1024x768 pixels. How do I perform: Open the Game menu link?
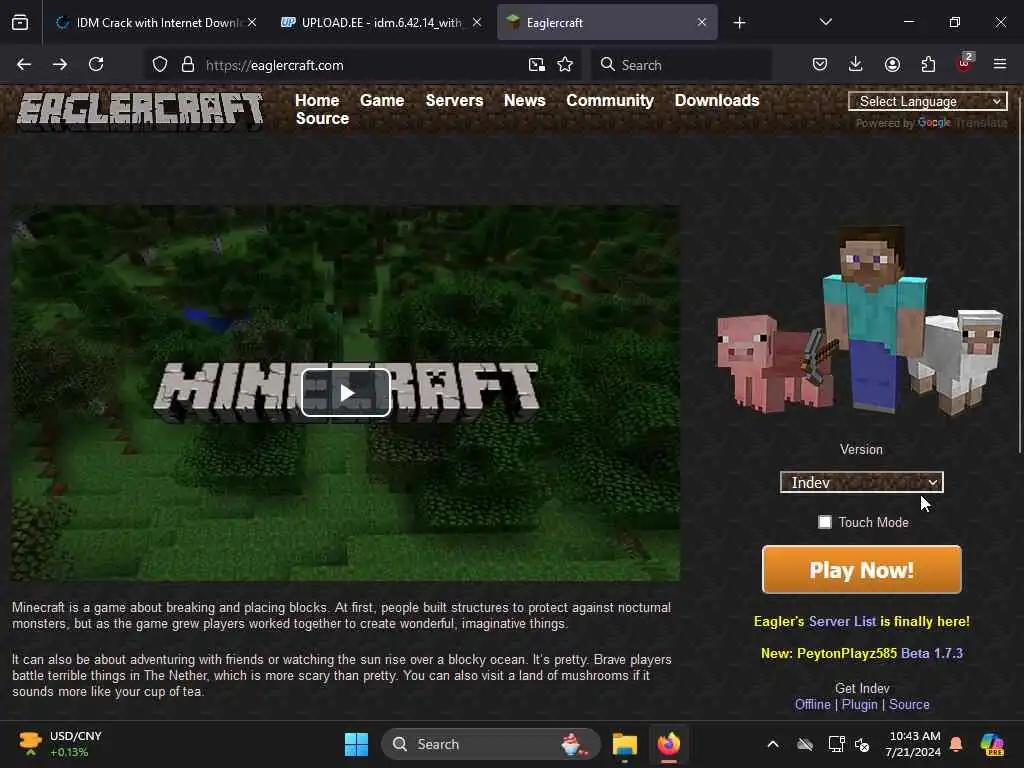(382, 101)
